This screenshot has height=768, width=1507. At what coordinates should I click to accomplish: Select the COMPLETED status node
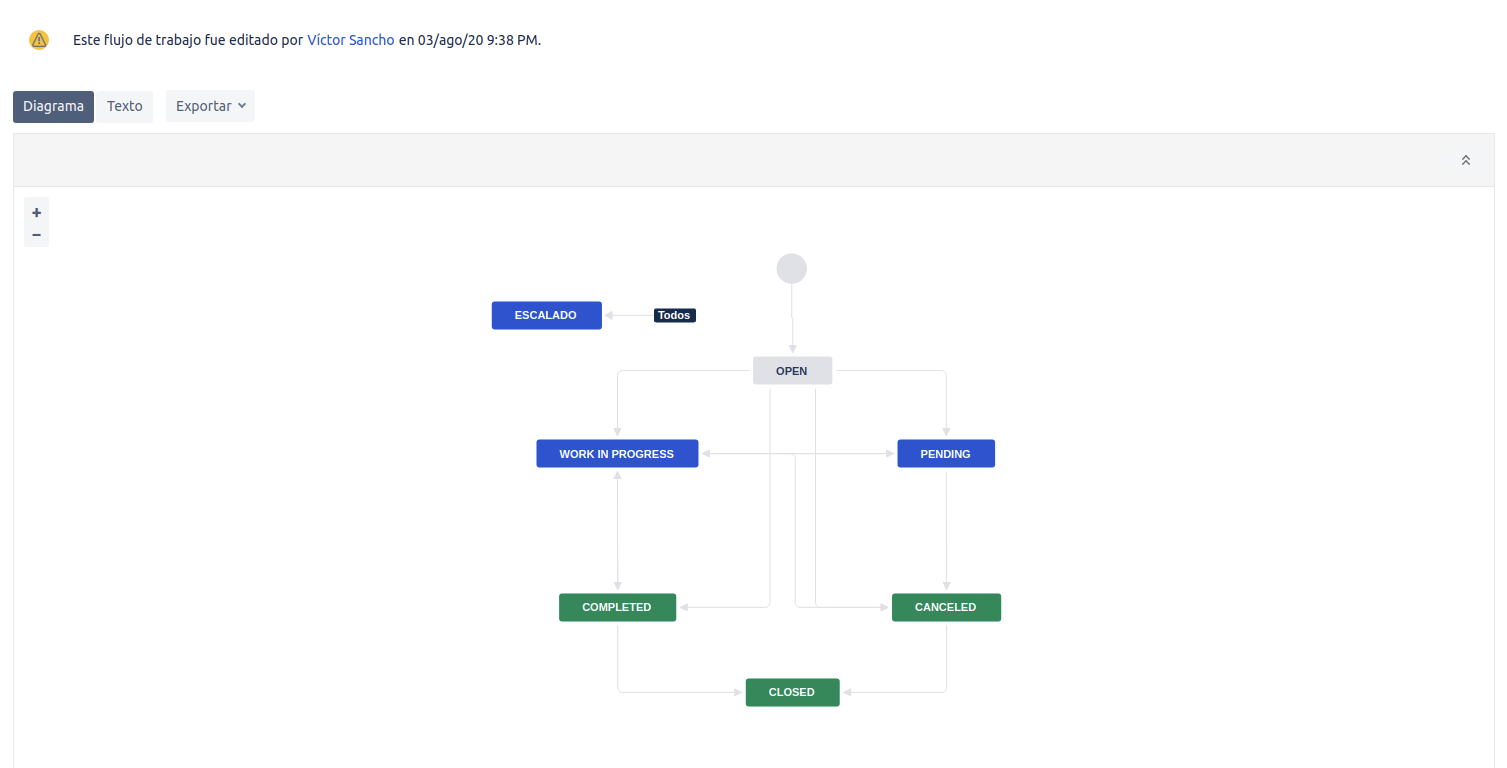[617, 607]
